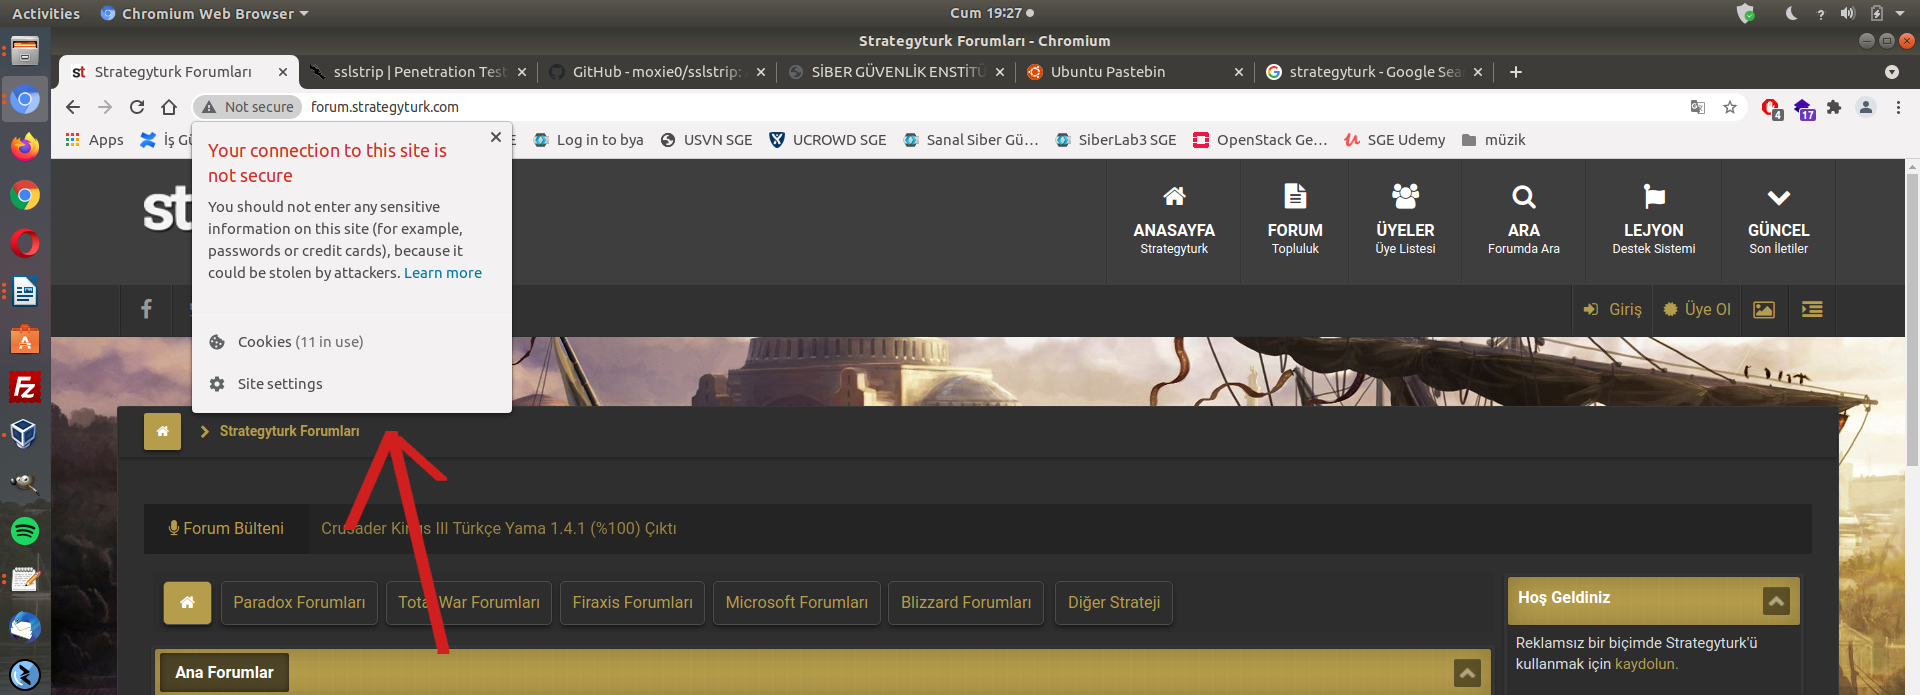Viewport: 1920px width, 695px height.
Task: Open the Forum Bülteni announcement title
Action: (x=499, y=529)
